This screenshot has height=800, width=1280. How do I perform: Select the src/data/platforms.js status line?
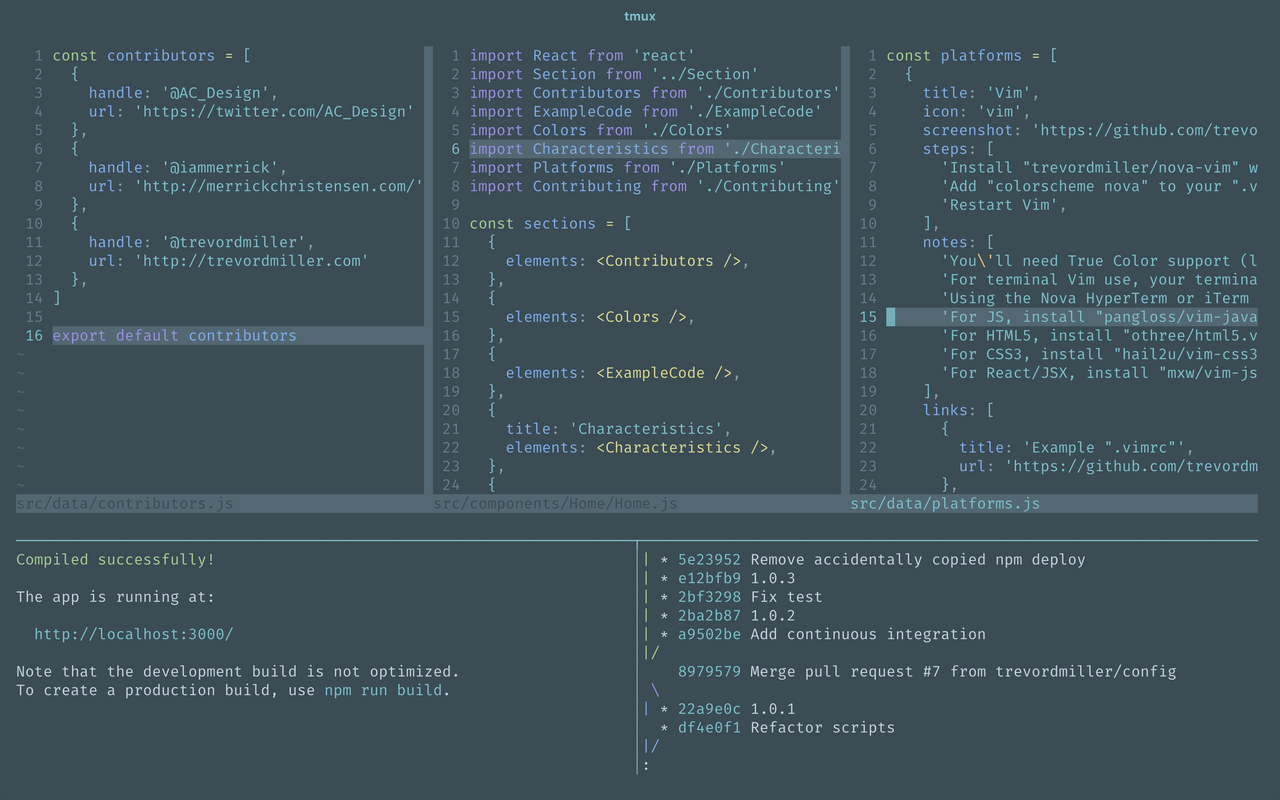tap(1054, 503)
